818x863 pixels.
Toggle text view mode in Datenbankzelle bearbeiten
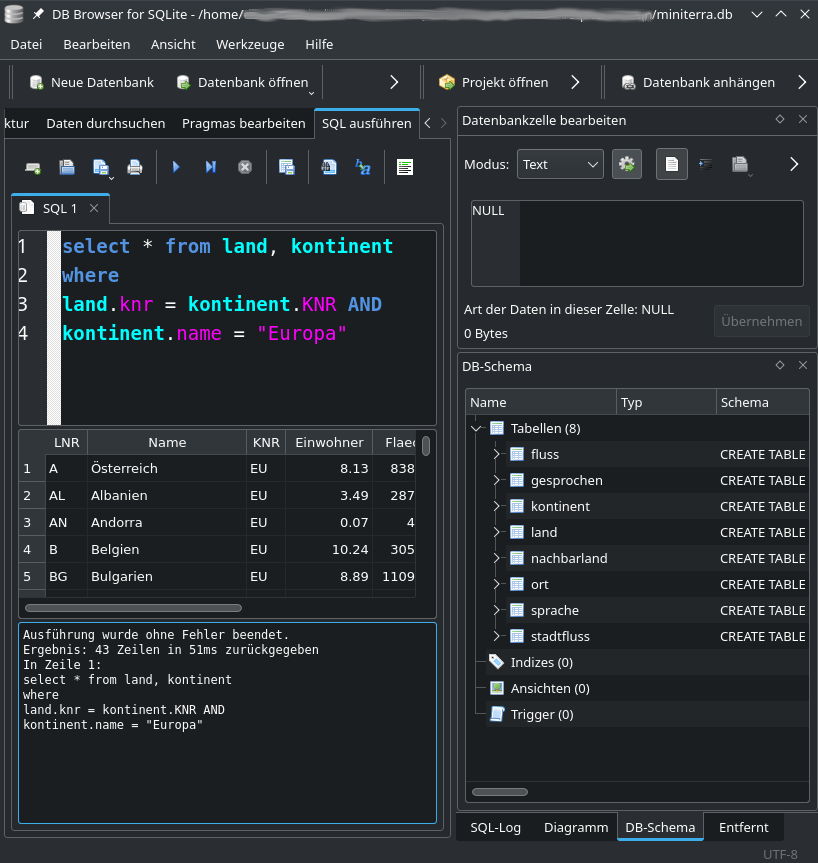click(671, 164)
